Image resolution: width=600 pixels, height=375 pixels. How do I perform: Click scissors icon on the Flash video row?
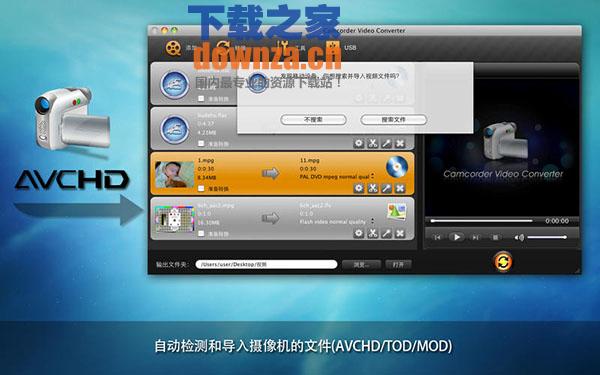click(372, 233)
